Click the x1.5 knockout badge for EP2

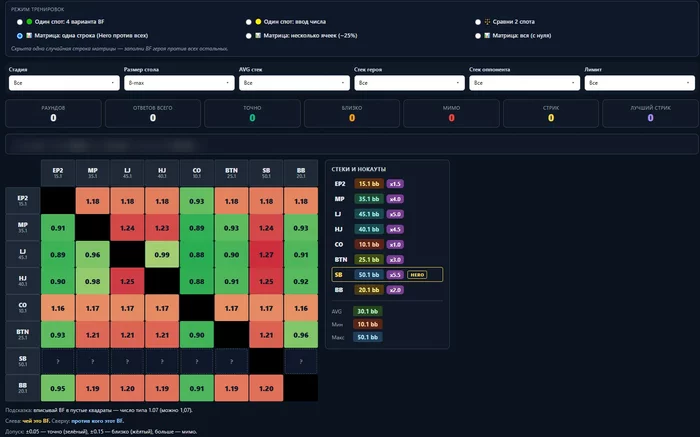[395, 184]
